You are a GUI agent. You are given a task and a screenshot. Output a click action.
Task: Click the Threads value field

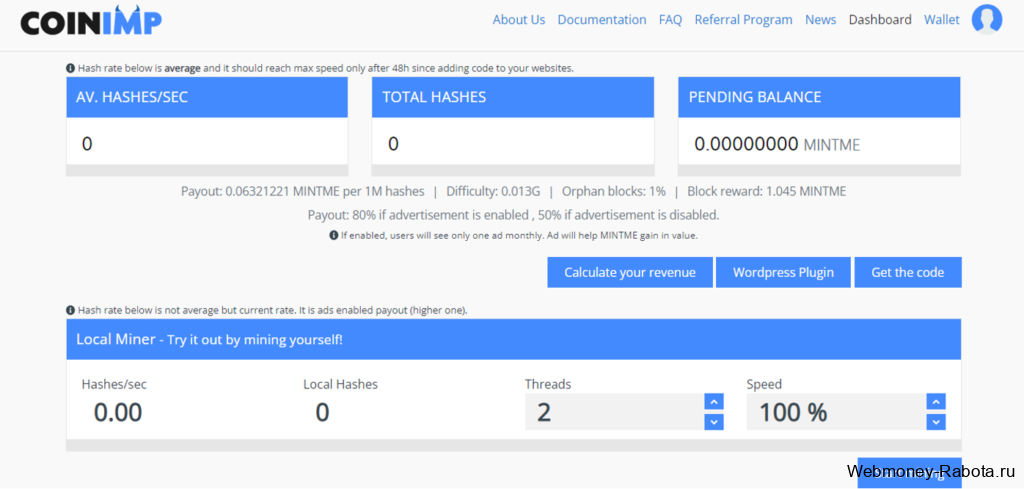click(x=613, y=412)
